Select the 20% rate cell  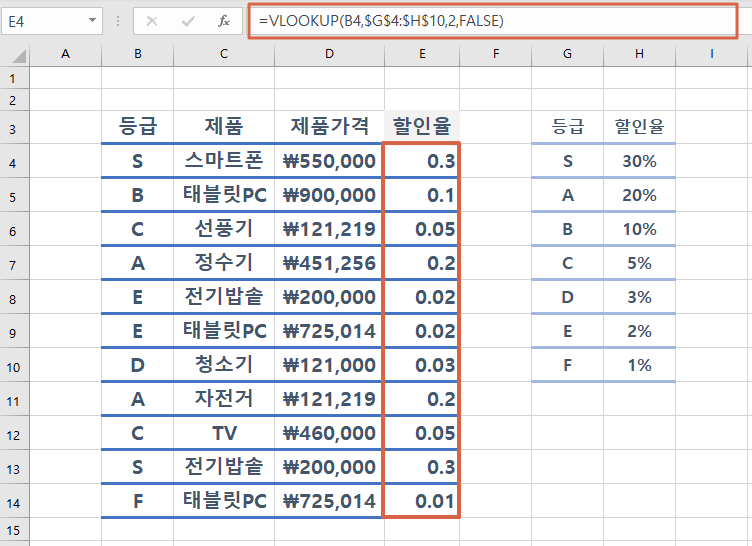pos(639,195)
